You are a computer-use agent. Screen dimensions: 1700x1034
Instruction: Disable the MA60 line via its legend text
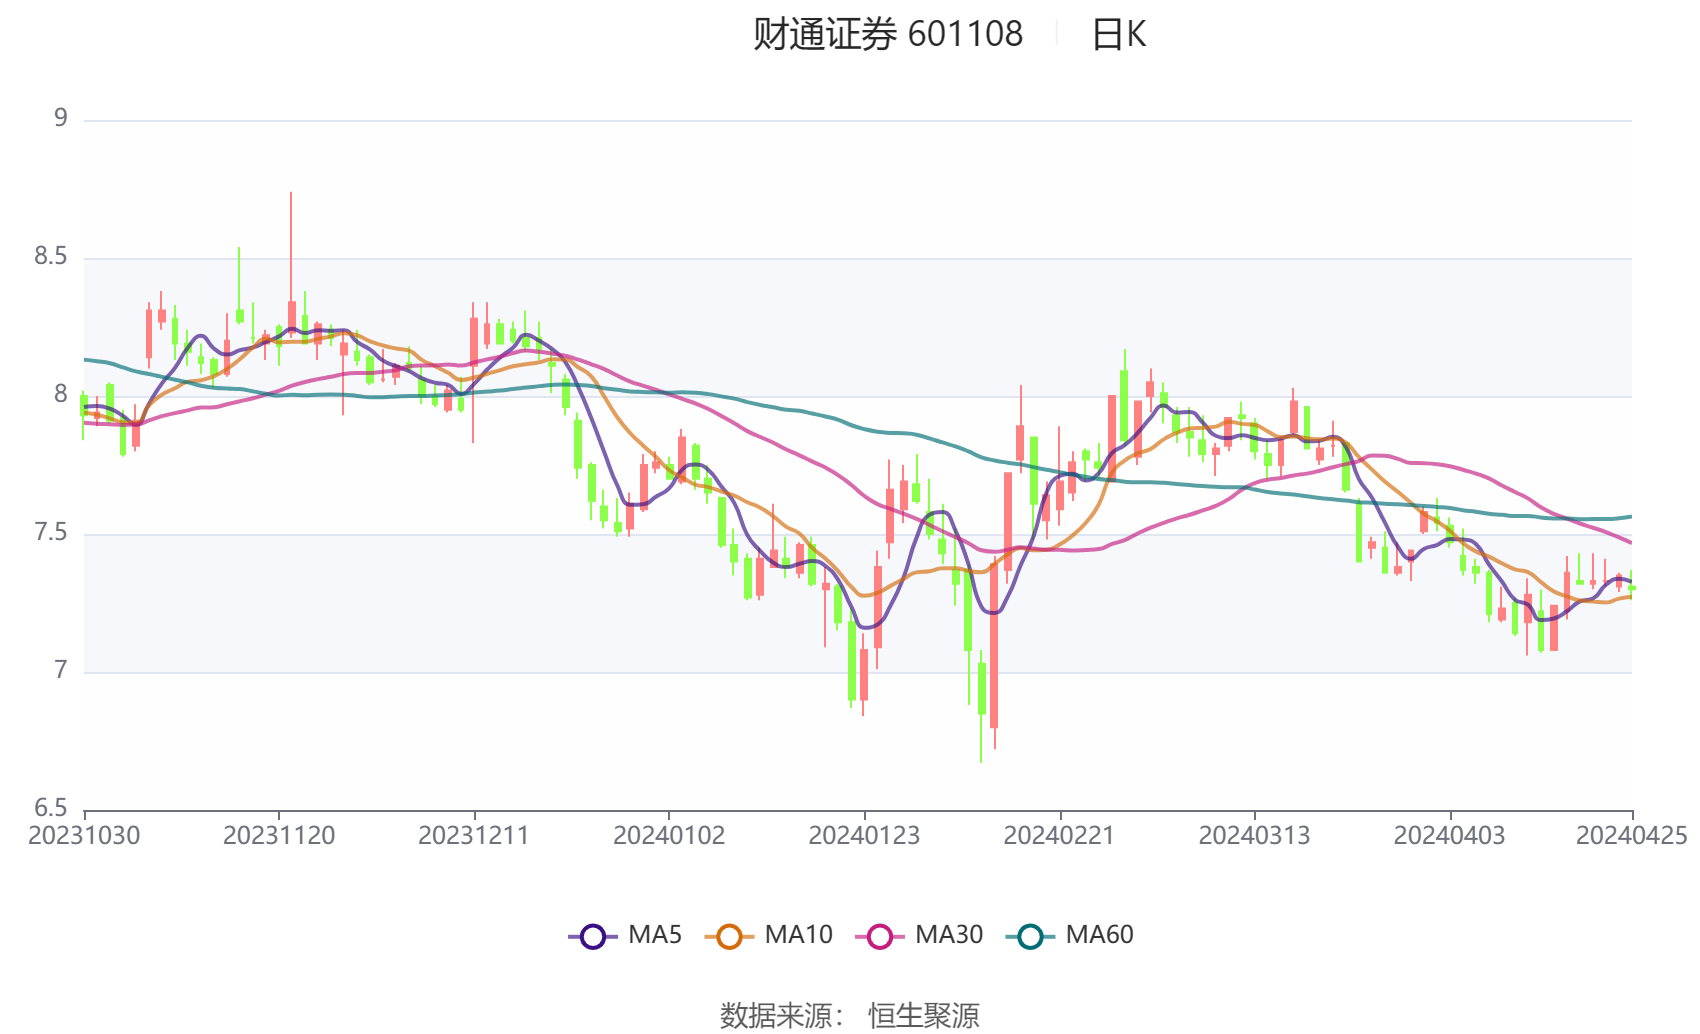[x=1099, y=935]
